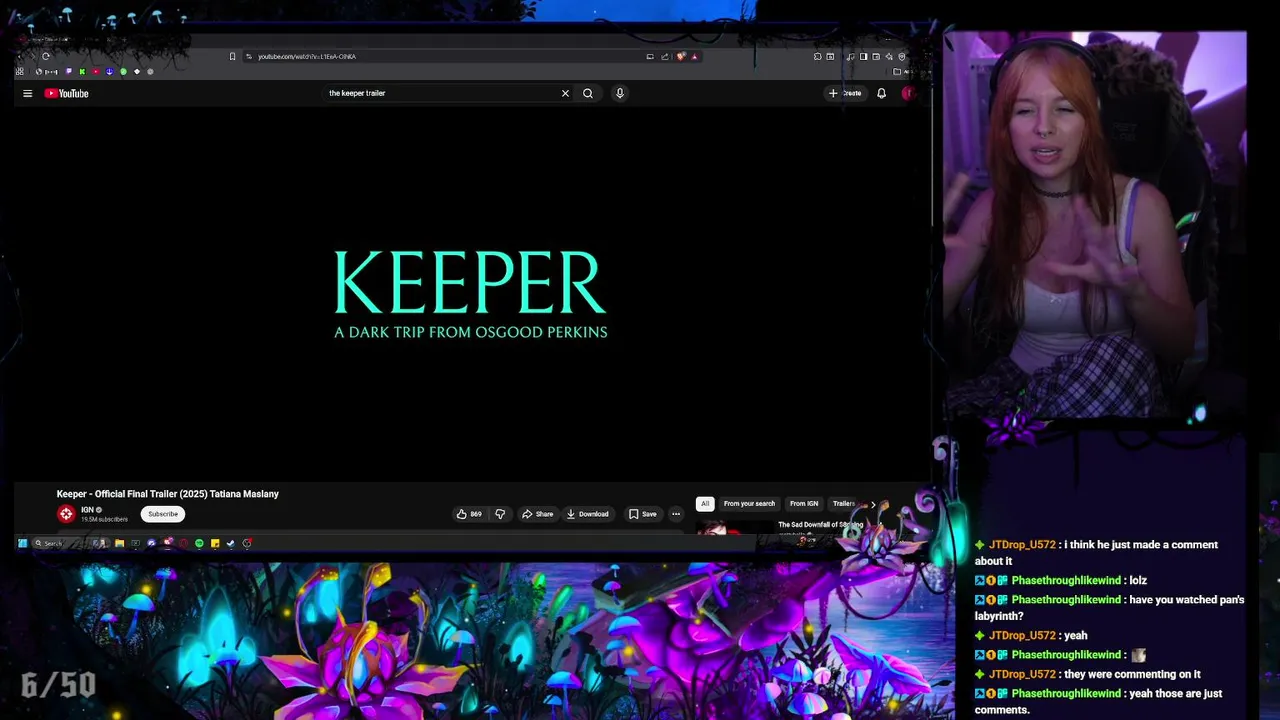This screenshot has height=720, width=1280.
Task: Start voice search with the microphone icon
Action: [x=620, y=93]
